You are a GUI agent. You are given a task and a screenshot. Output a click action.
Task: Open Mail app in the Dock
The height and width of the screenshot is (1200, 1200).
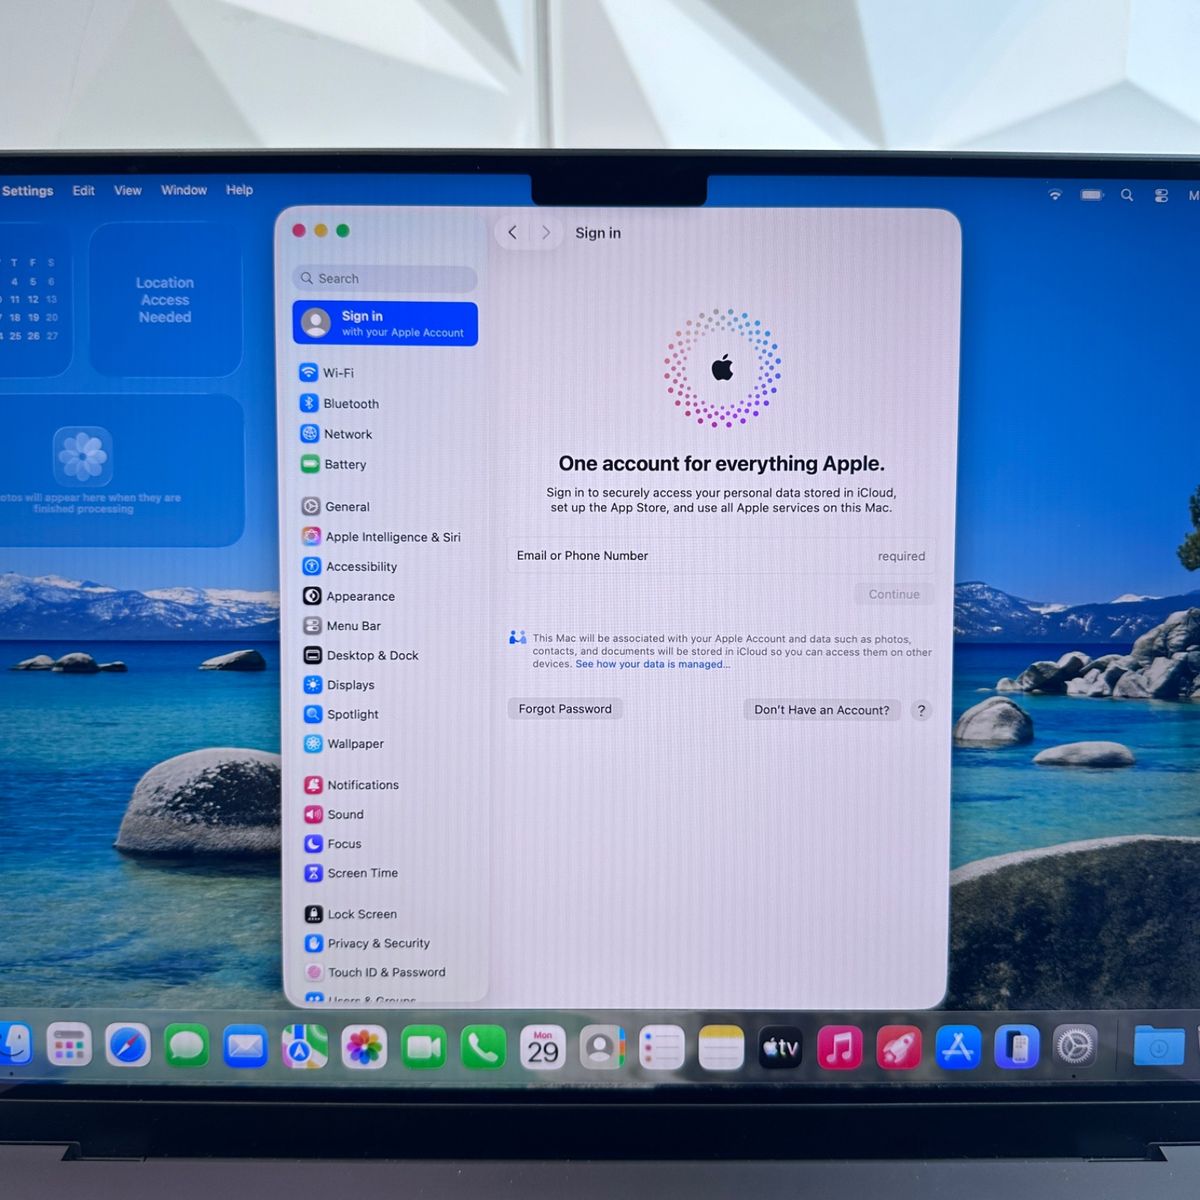click(245, 1047)
